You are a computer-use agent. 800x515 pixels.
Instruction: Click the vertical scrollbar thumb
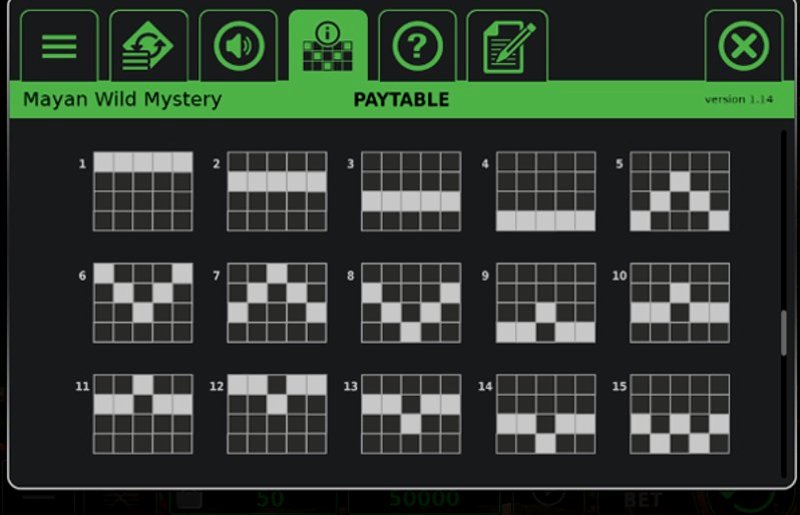784,332
